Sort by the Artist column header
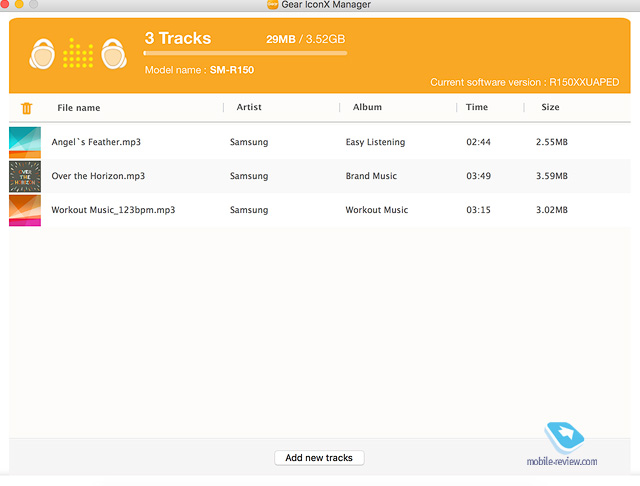Viewport: 640px width, 486px height. coord(249,107)
